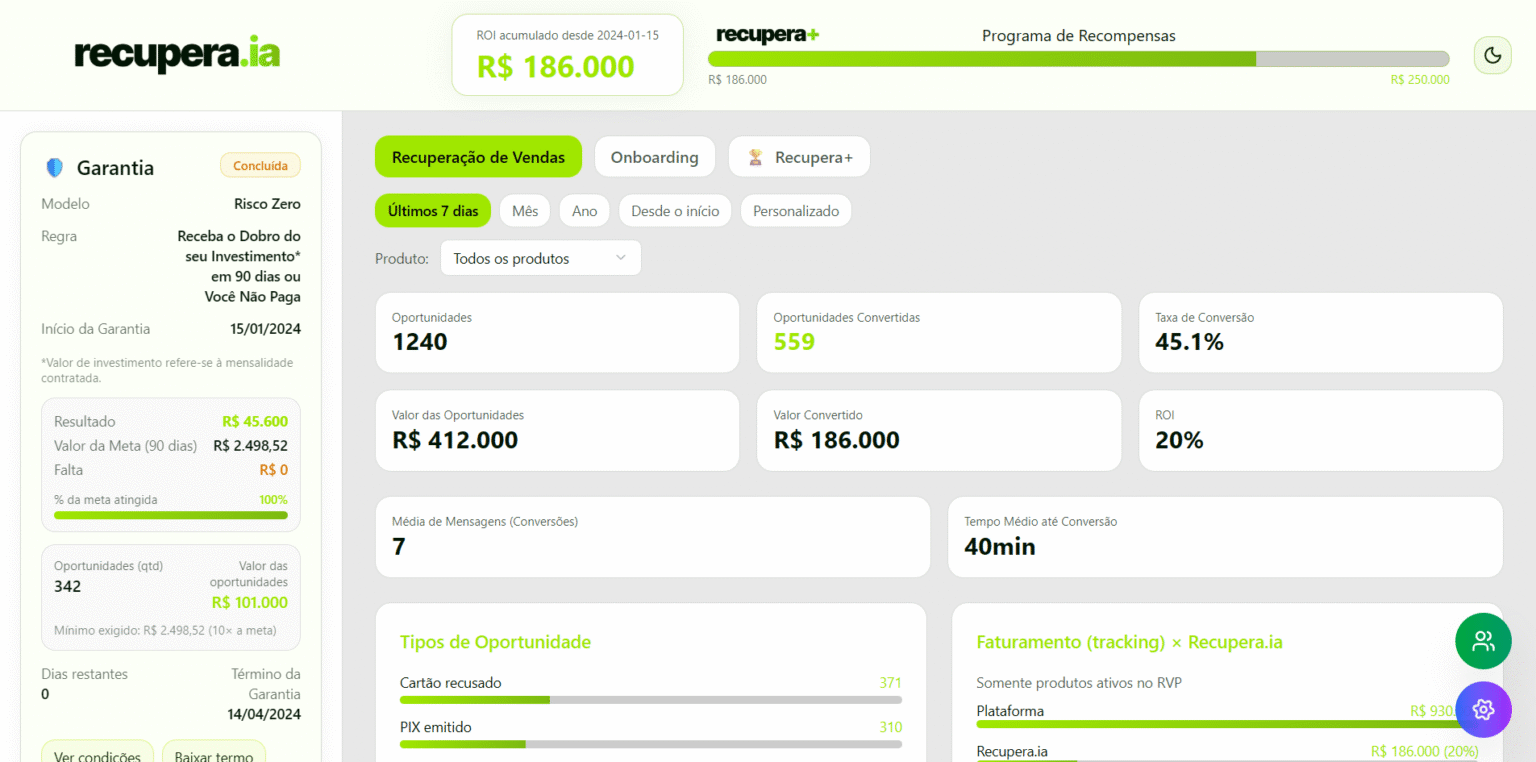This screenshot has height=762, width=1536.
Task: Open the green users floating button
Action: coord(1483,641)
